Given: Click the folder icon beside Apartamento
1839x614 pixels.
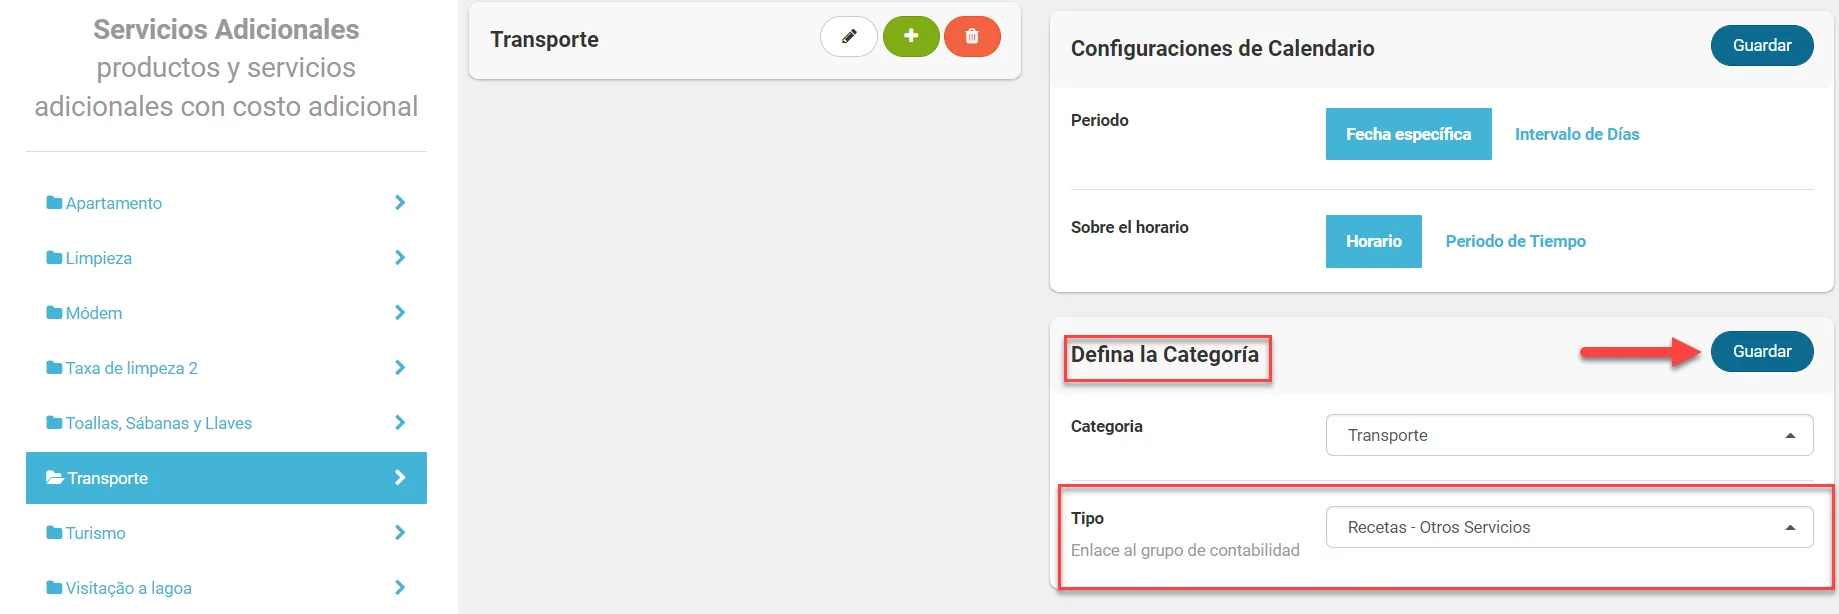Looking at the screenshot, I should click(x=54, y=203).
